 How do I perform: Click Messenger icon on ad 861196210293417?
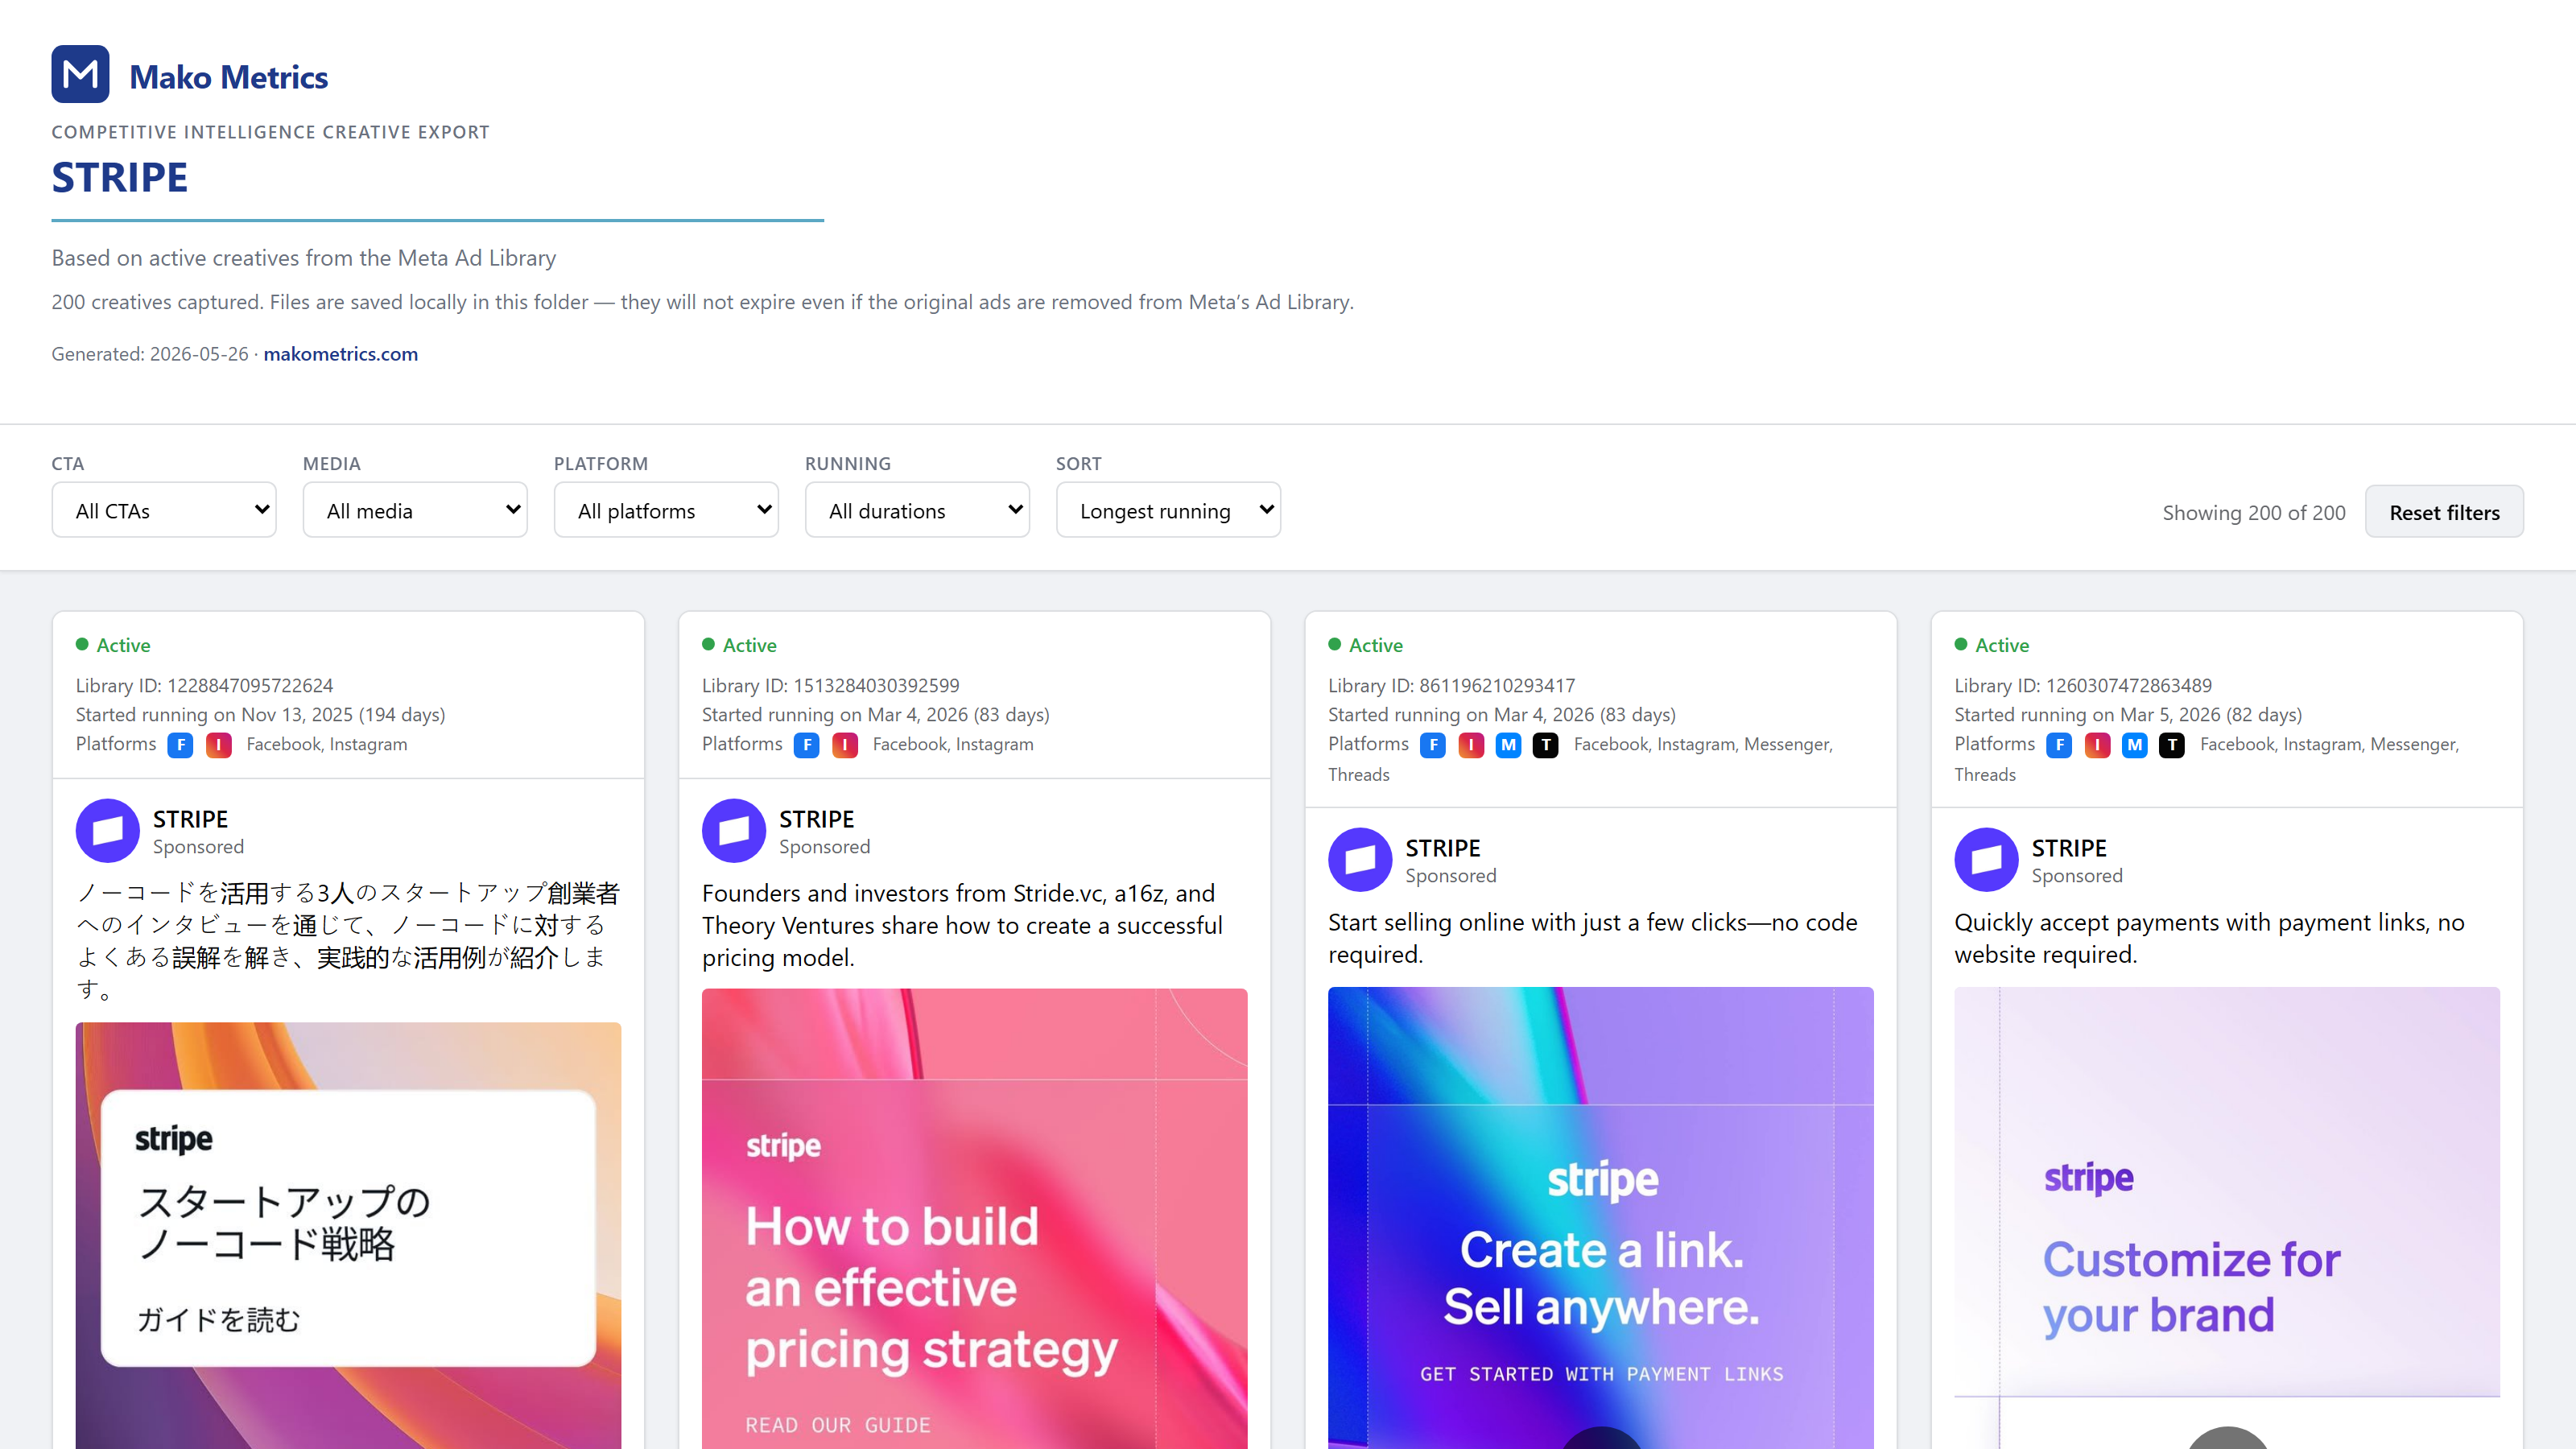1508,745
